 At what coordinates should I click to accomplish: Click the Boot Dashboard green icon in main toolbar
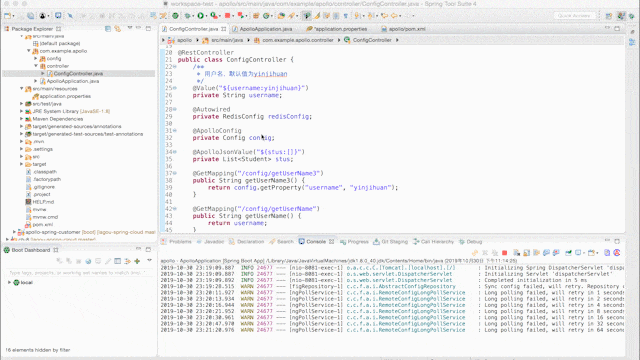175,16
